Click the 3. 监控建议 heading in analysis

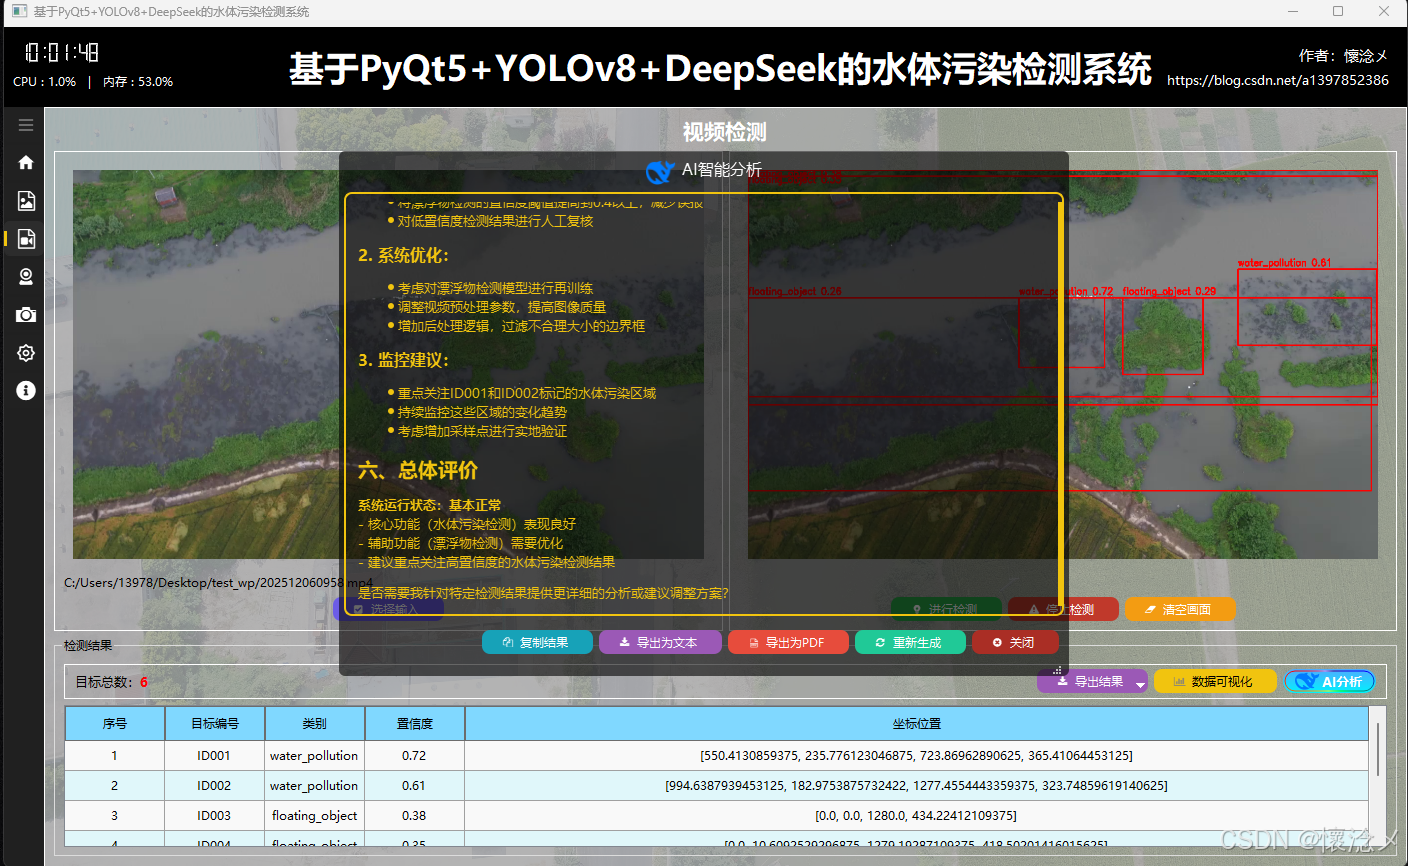tap(403, 360)
